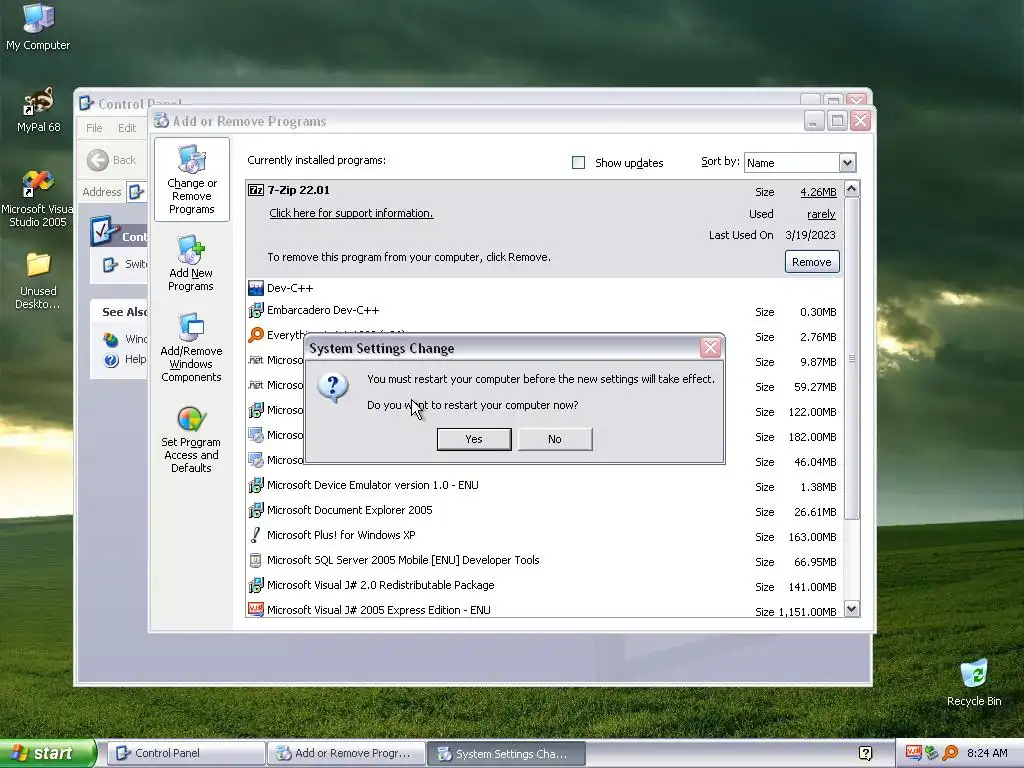This screenshot has height=768, width=1024.
Task: Select Change or Remove Programs sidebar icon
Action: (x=191, y=179)
